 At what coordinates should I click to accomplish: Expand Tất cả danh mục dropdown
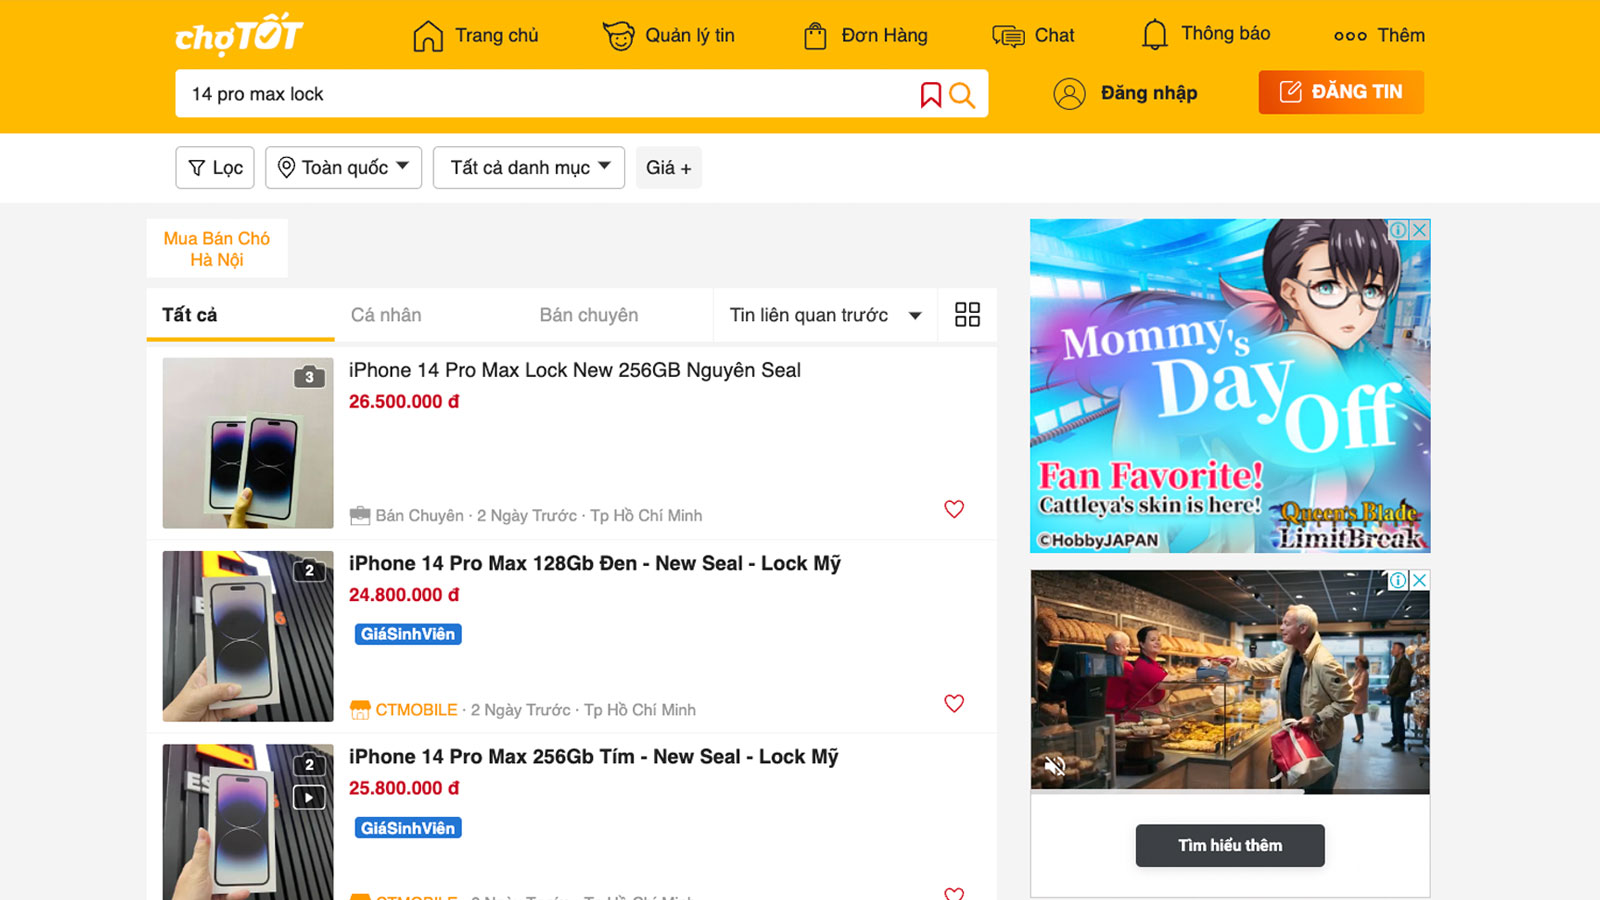coord(529,168)
